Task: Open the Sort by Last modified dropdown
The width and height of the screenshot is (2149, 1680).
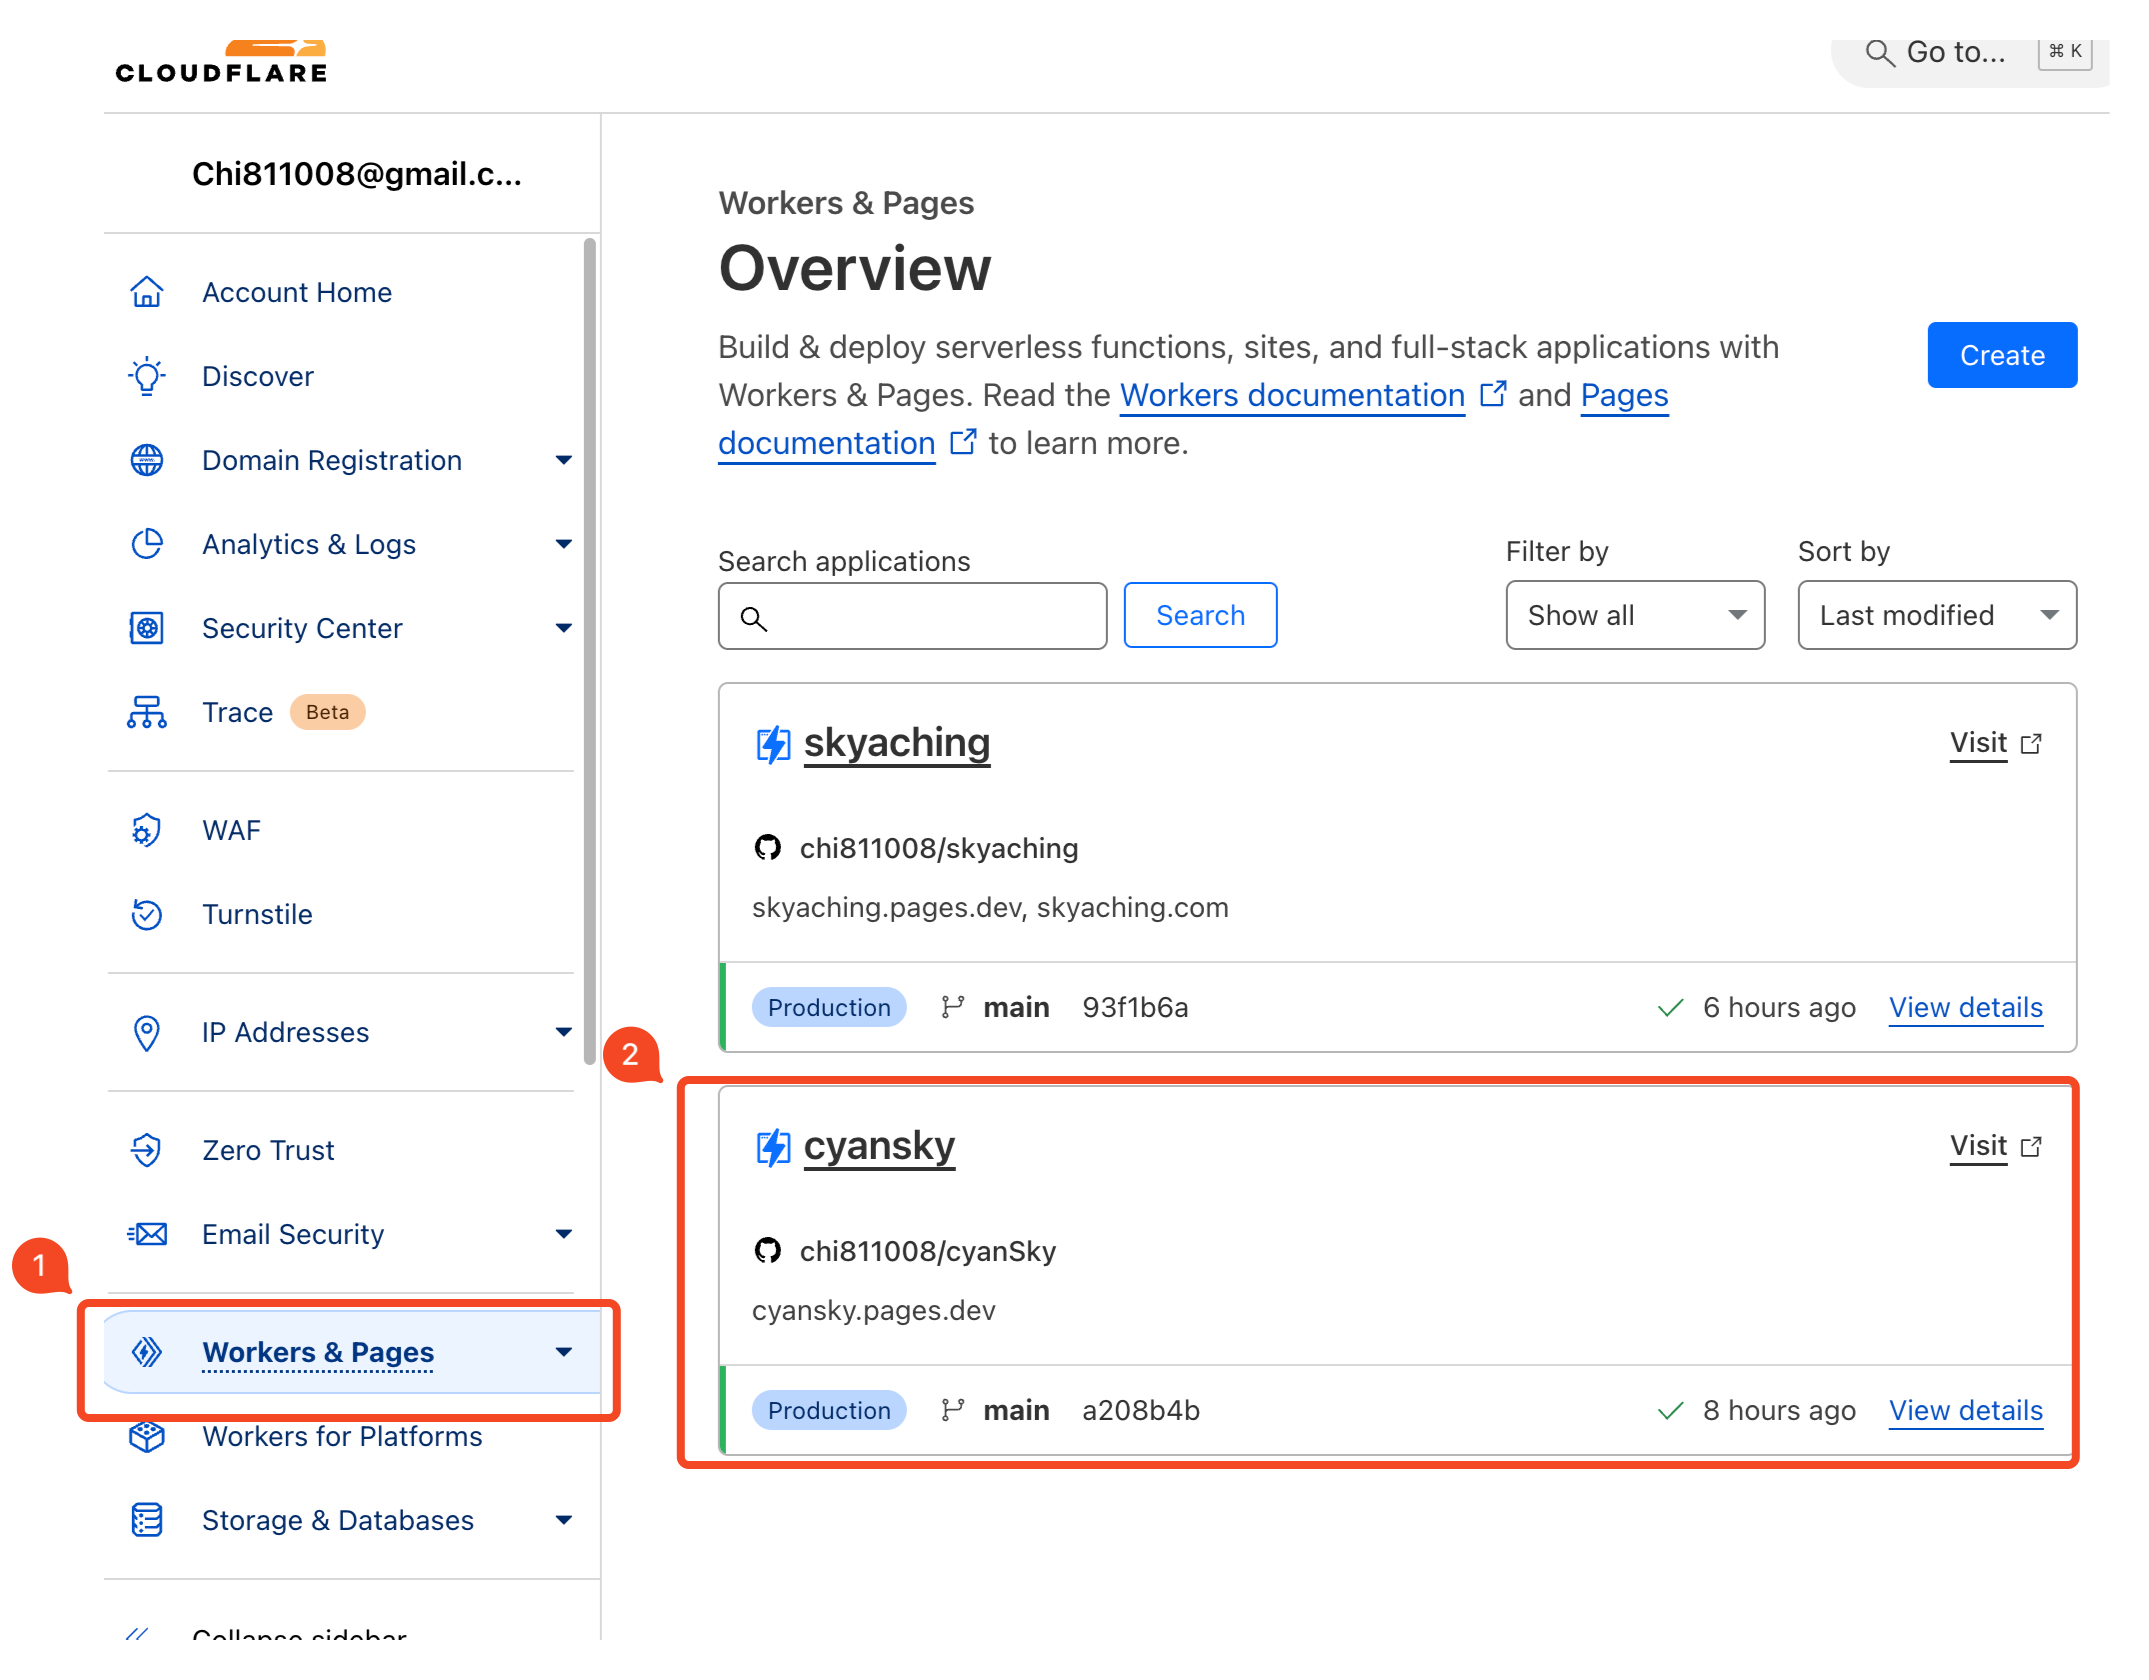Action: [x=1937, y=615]
